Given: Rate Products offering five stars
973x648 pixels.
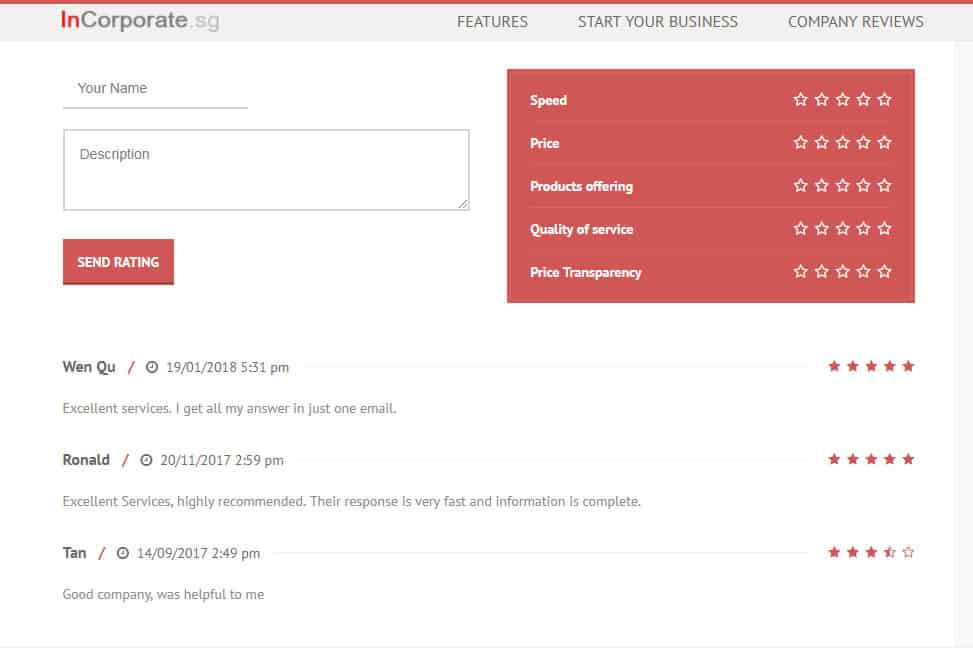Looking at the screenshot, I should click(x=885, y=186).
